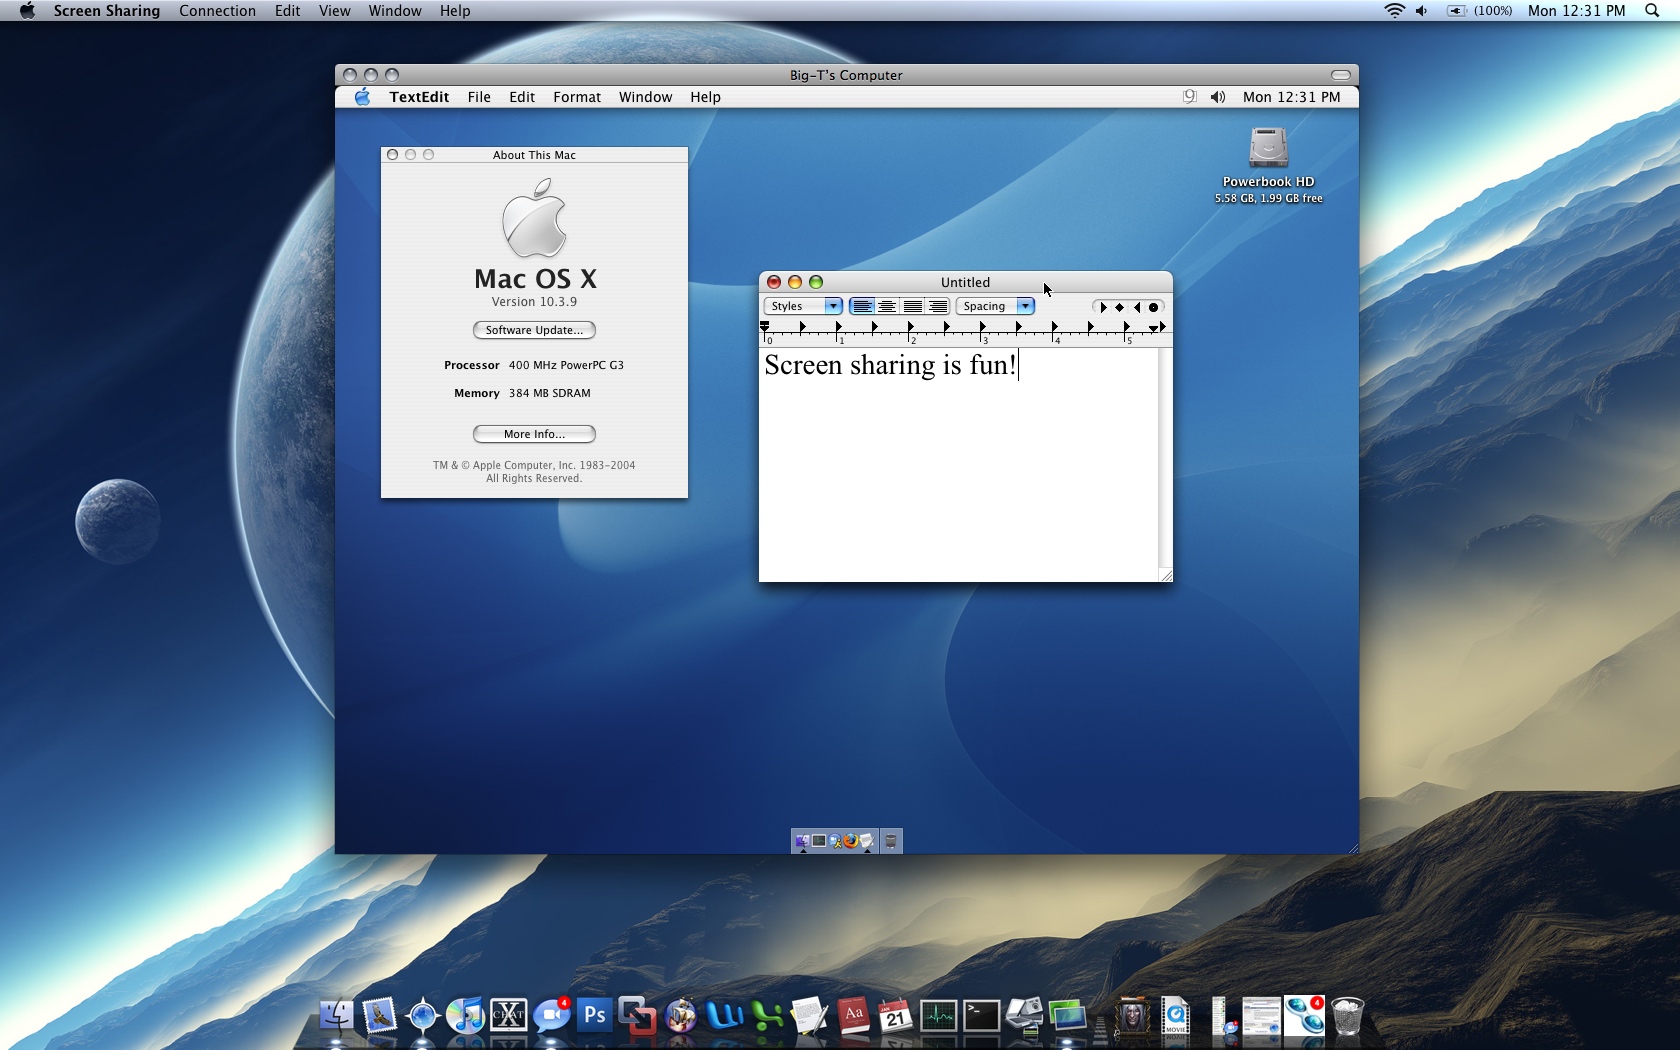Launch Microsoft Excel from the dock

(x=767, y=1016)
